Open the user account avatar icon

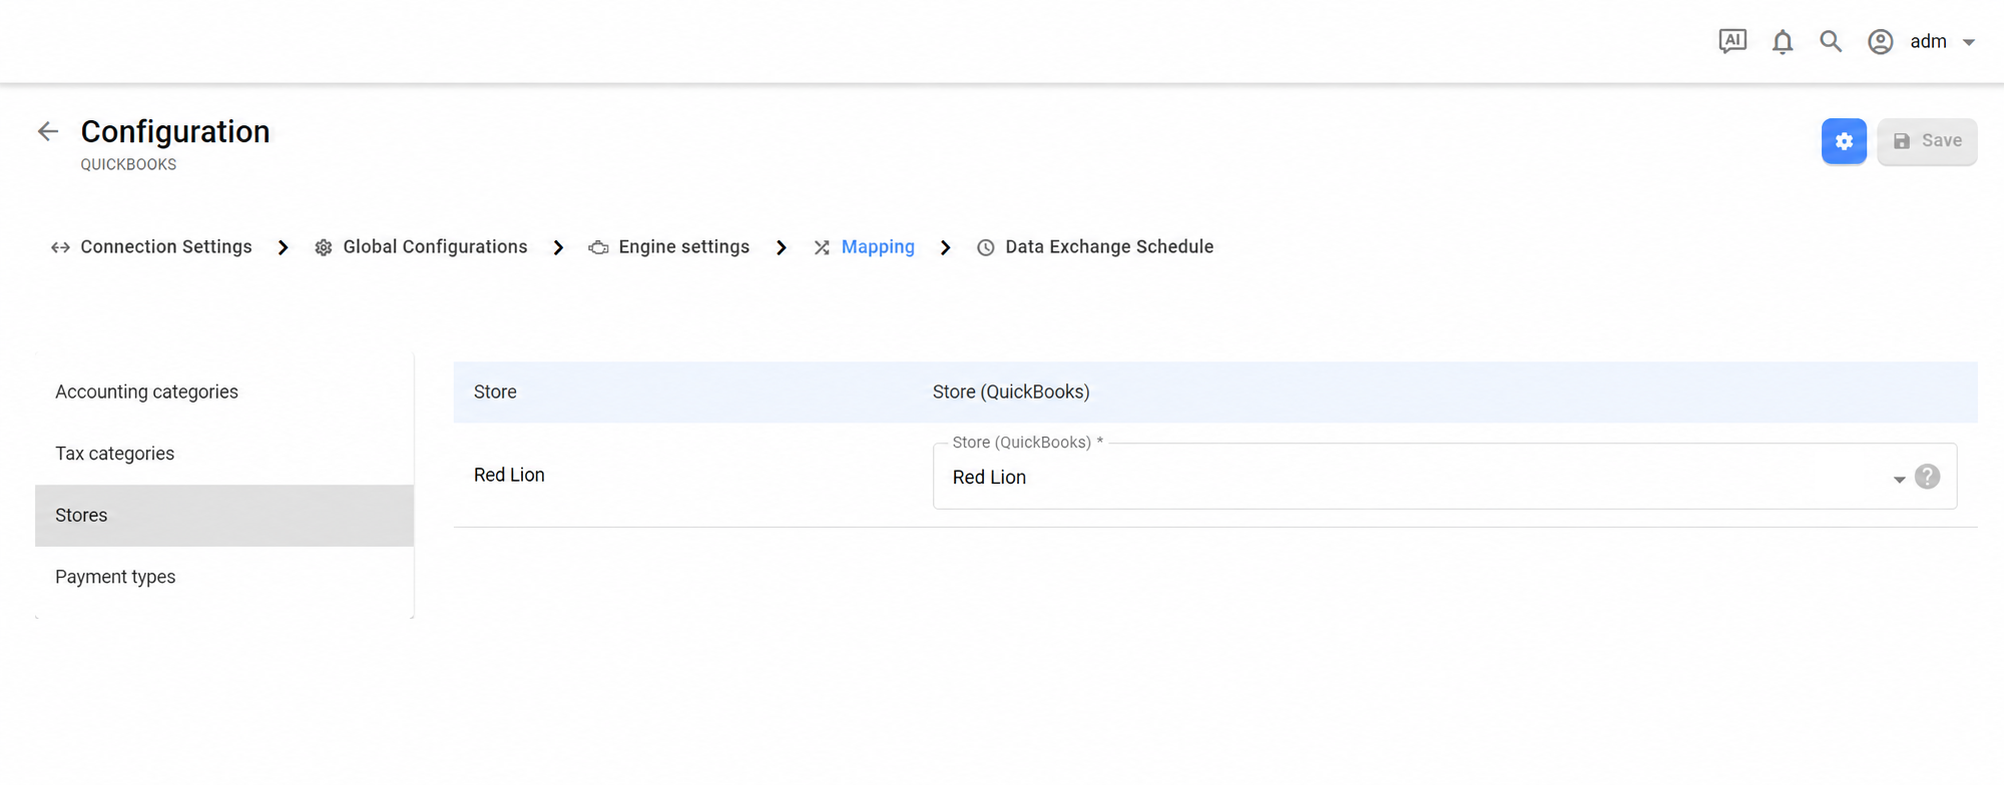click(x=1880, y=41)
